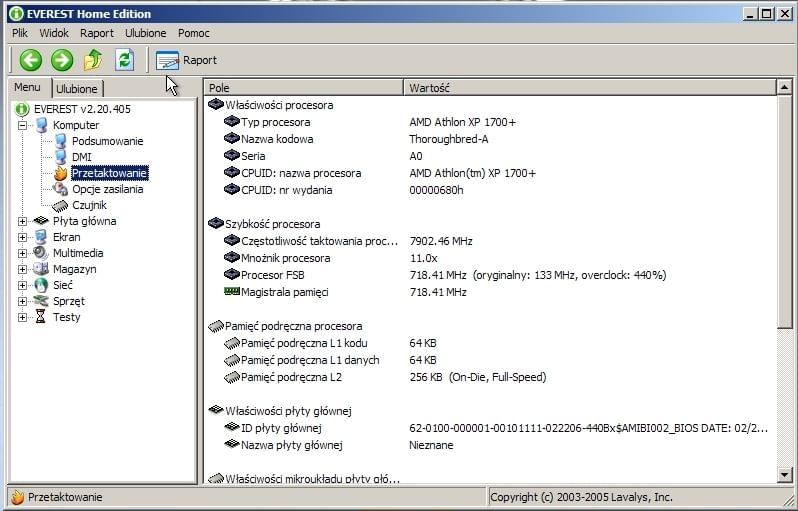Expand the Testy node

[22, 318]
